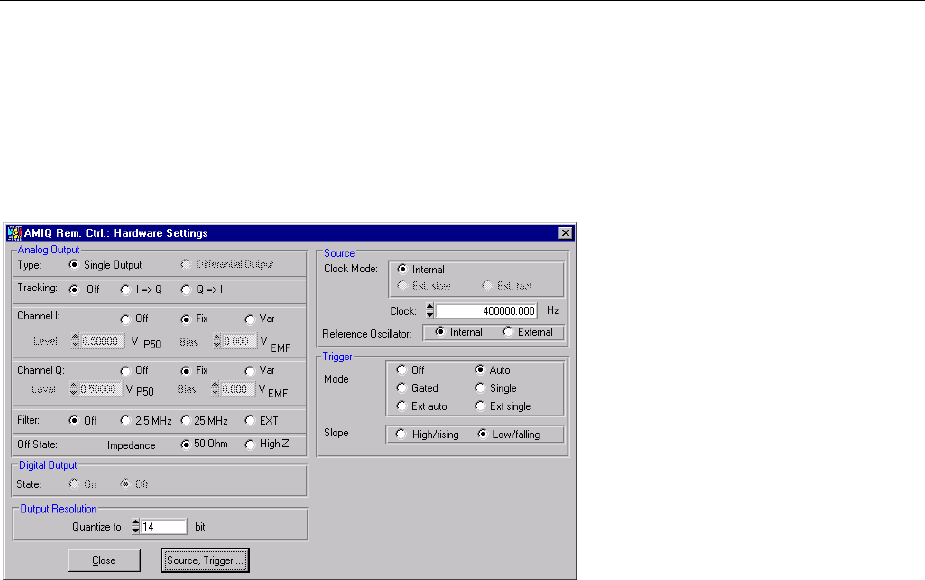Click the Source, Trigger... button

click(205, 561)
